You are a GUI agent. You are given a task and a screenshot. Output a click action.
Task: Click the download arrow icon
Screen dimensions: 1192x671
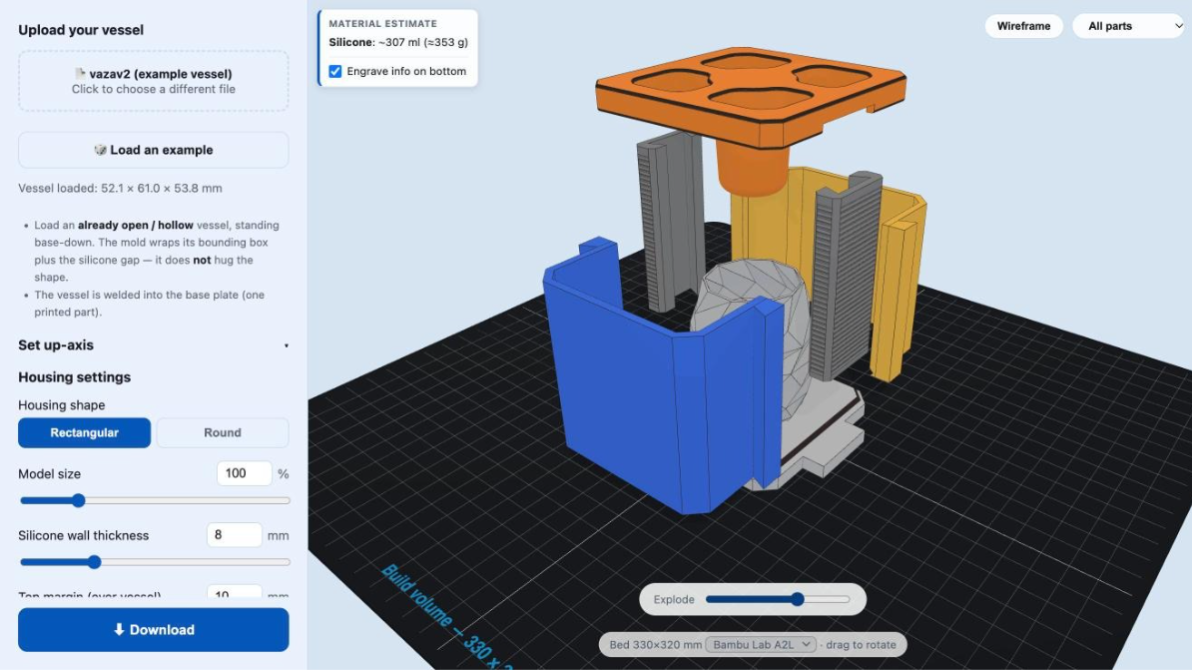pyautogui.click(x=119, y=629)
